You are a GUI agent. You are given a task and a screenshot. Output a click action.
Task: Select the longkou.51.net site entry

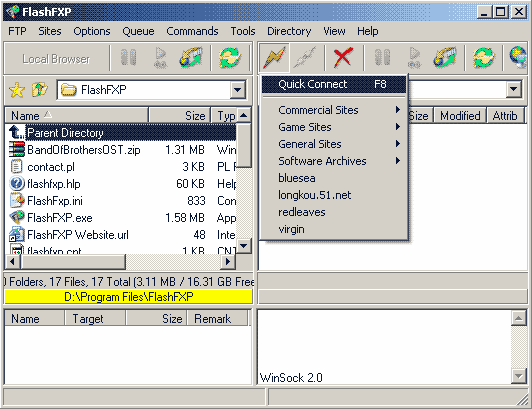334,195
